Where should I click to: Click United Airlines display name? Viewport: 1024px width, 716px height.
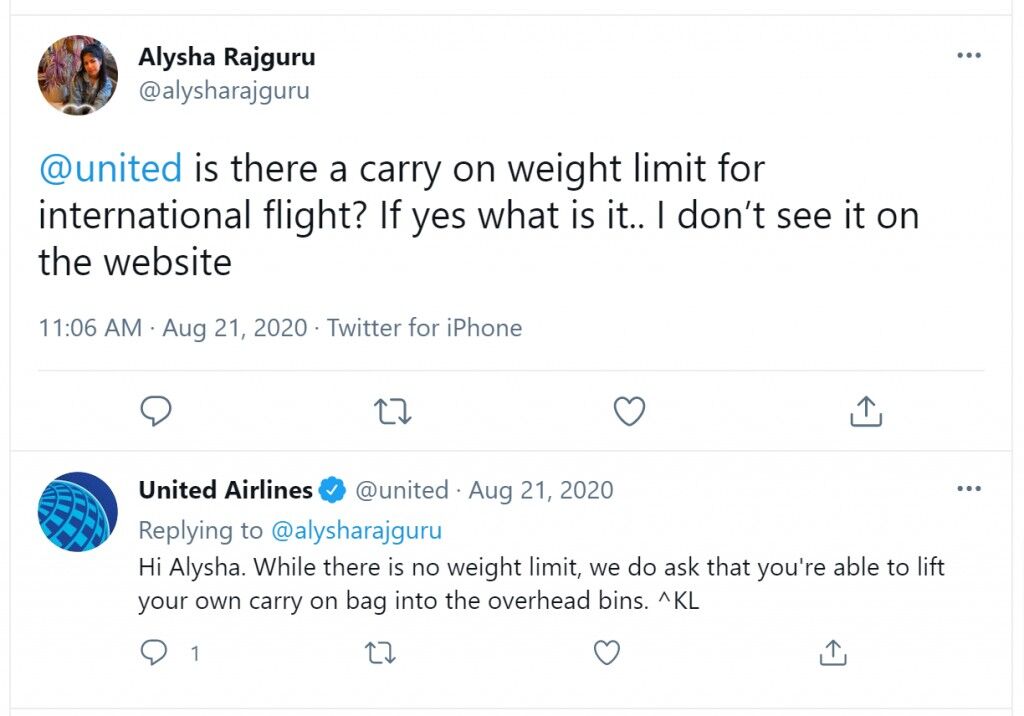pyautogui.click(x=225, y=490)
